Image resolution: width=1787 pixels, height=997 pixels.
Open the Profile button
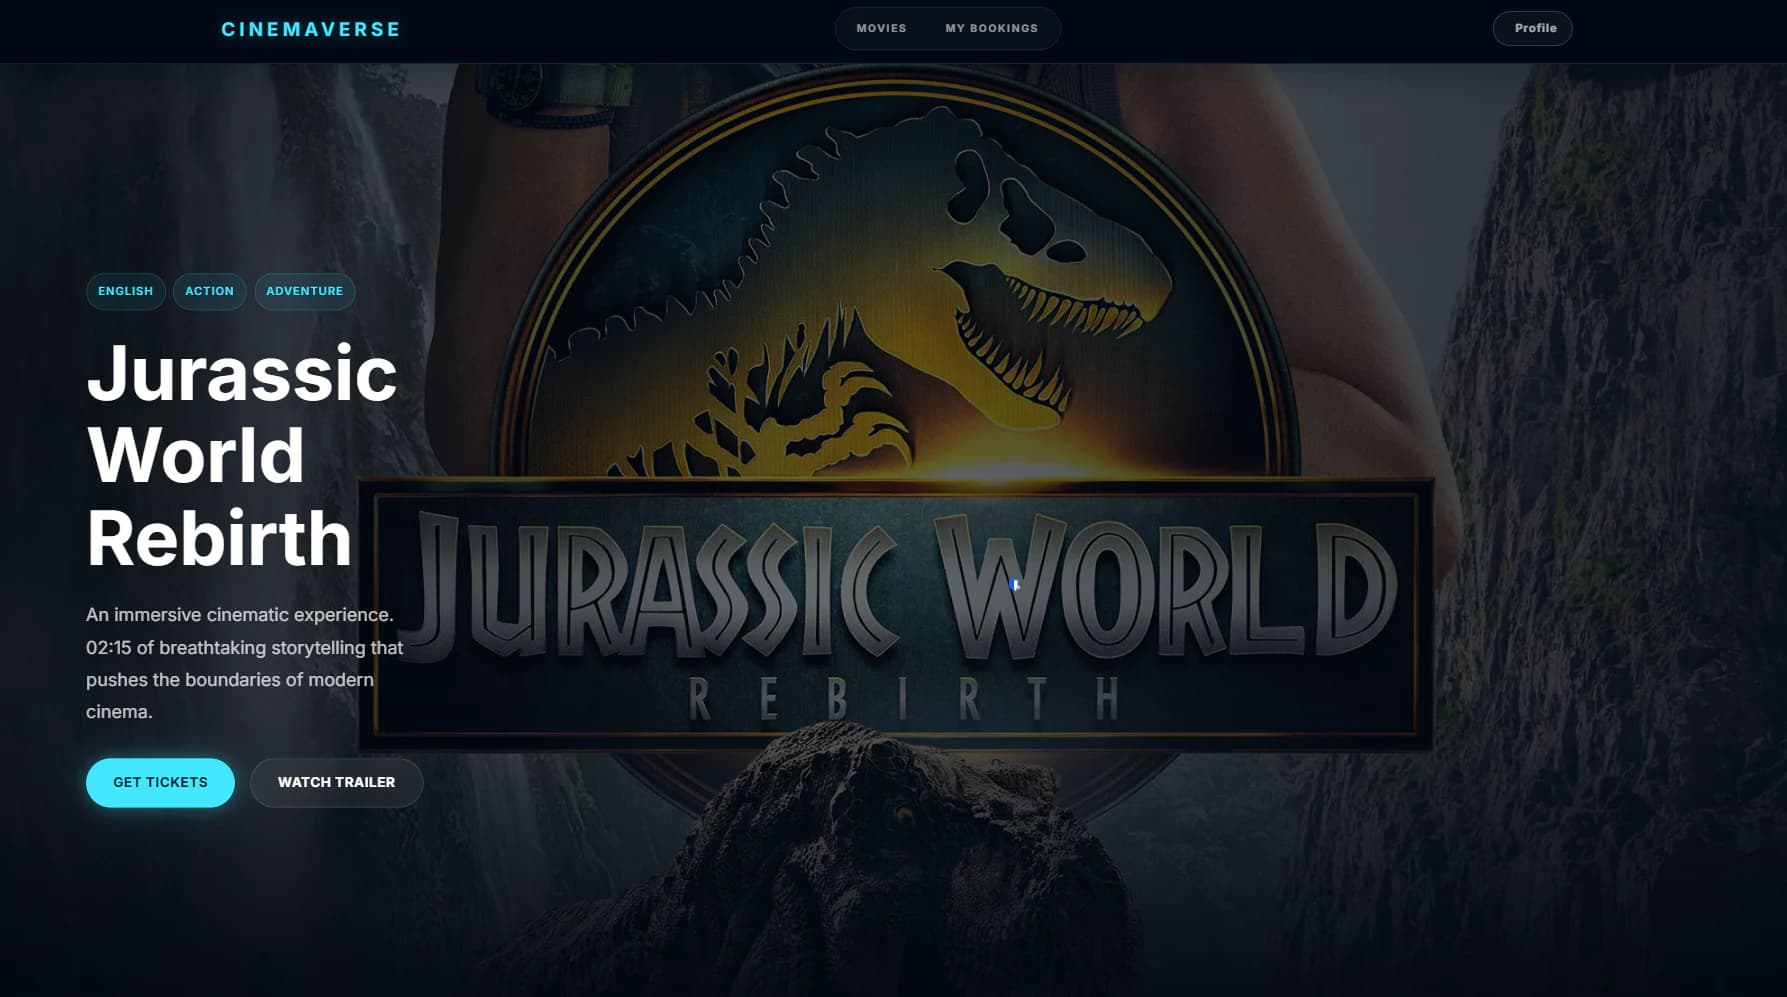click(1532, 28)
